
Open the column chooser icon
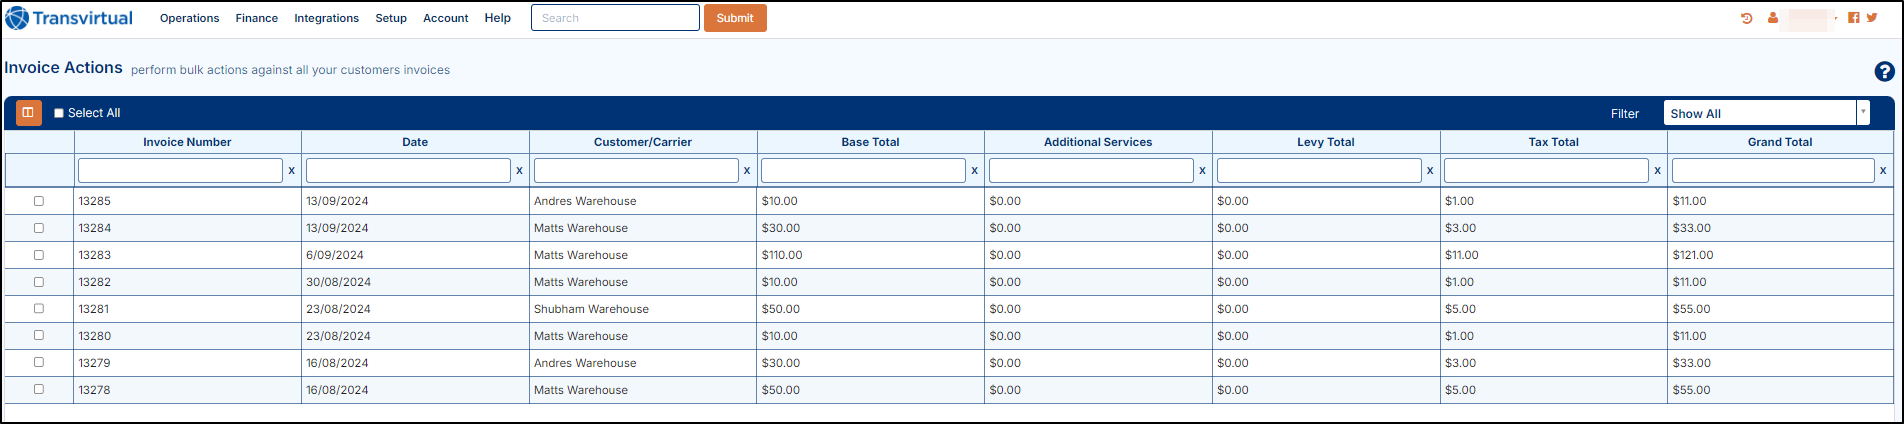click(28, 113)
